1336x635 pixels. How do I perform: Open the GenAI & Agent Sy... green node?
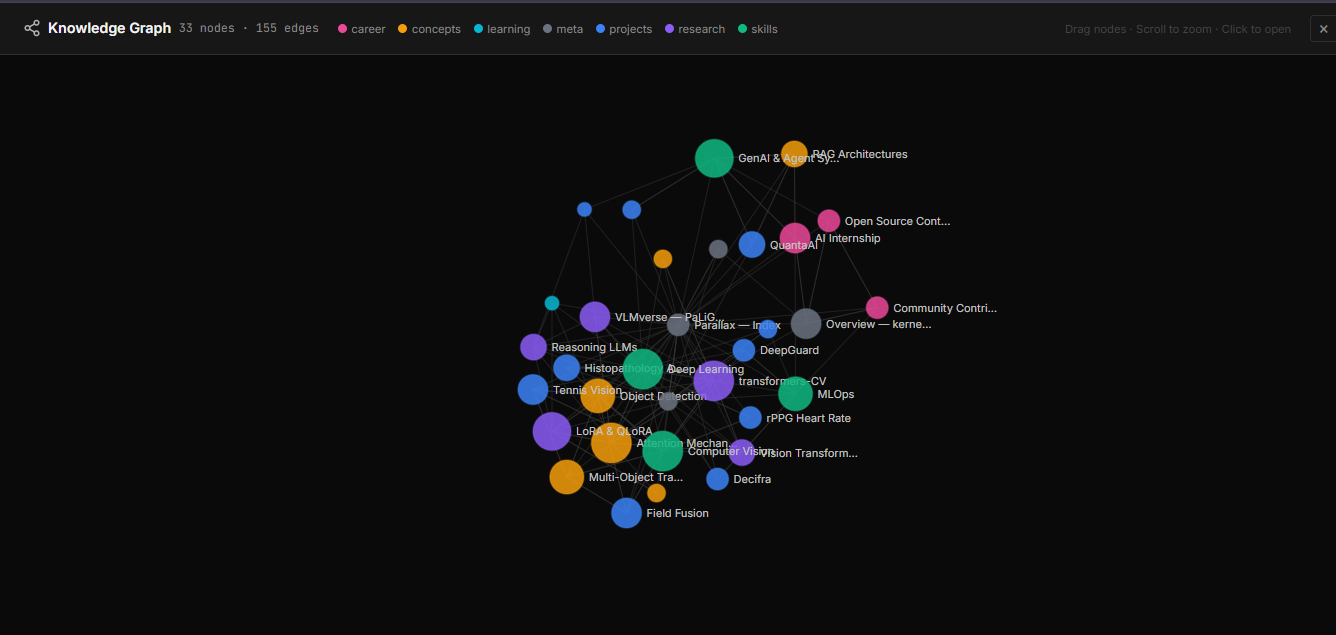(x=714, y=158)
